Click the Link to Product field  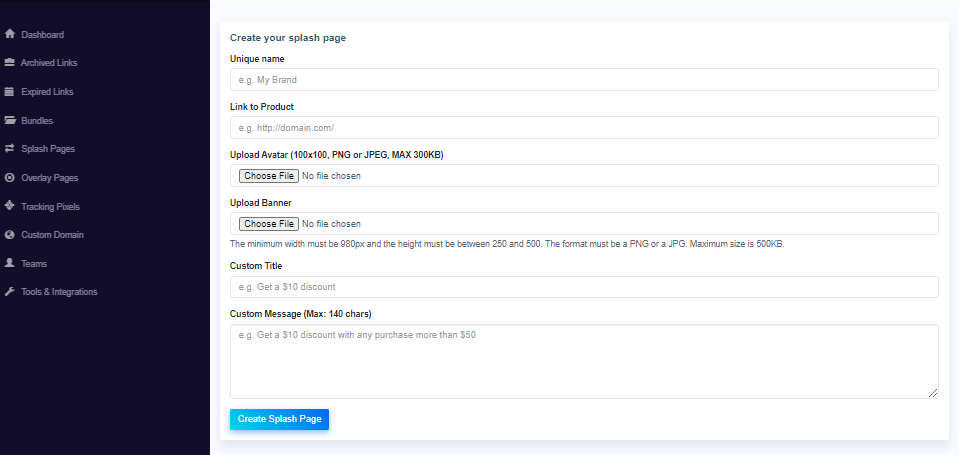click(584, 128)
